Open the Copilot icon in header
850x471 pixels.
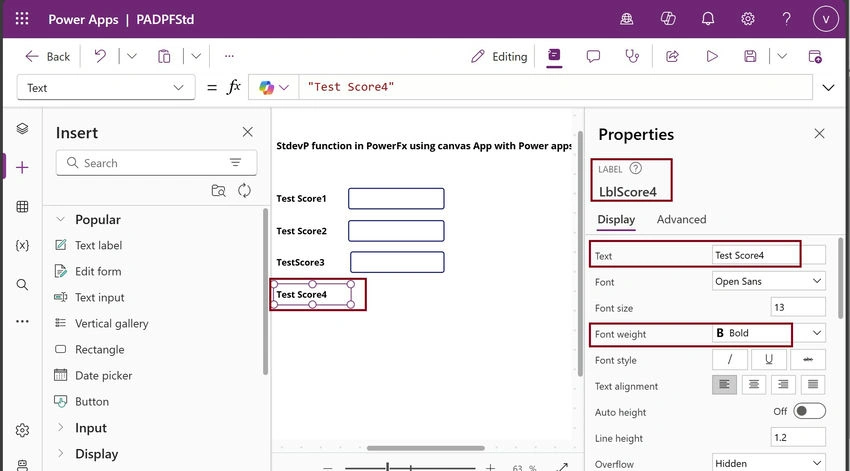(x=668, y=19)
